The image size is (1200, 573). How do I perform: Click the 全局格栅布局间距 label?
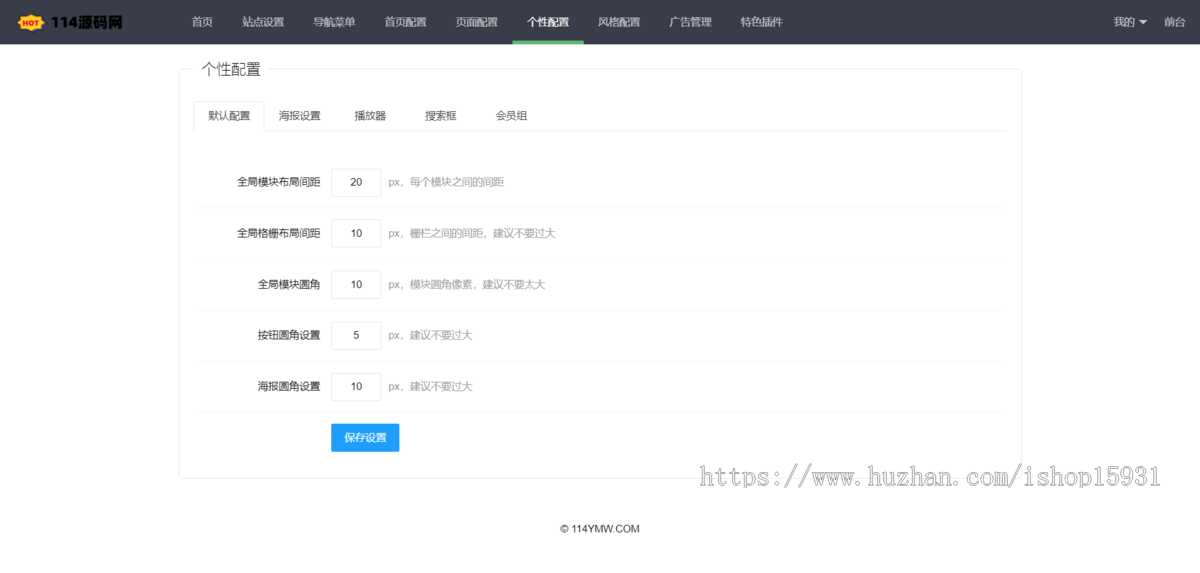pos(278,233)
